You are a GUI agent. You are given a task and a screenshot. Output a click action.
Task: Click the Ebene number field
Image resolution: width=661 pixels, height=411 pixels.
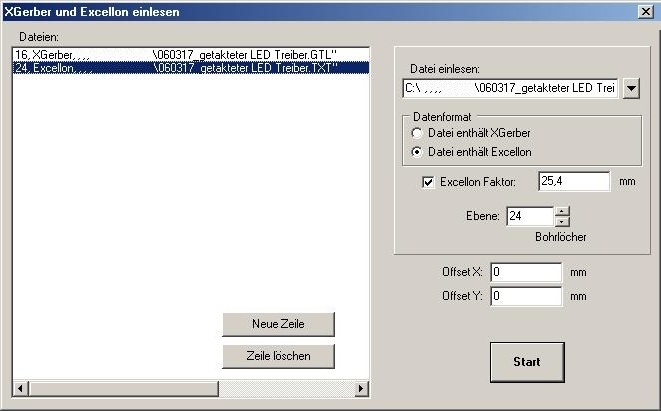click(528, 216)
